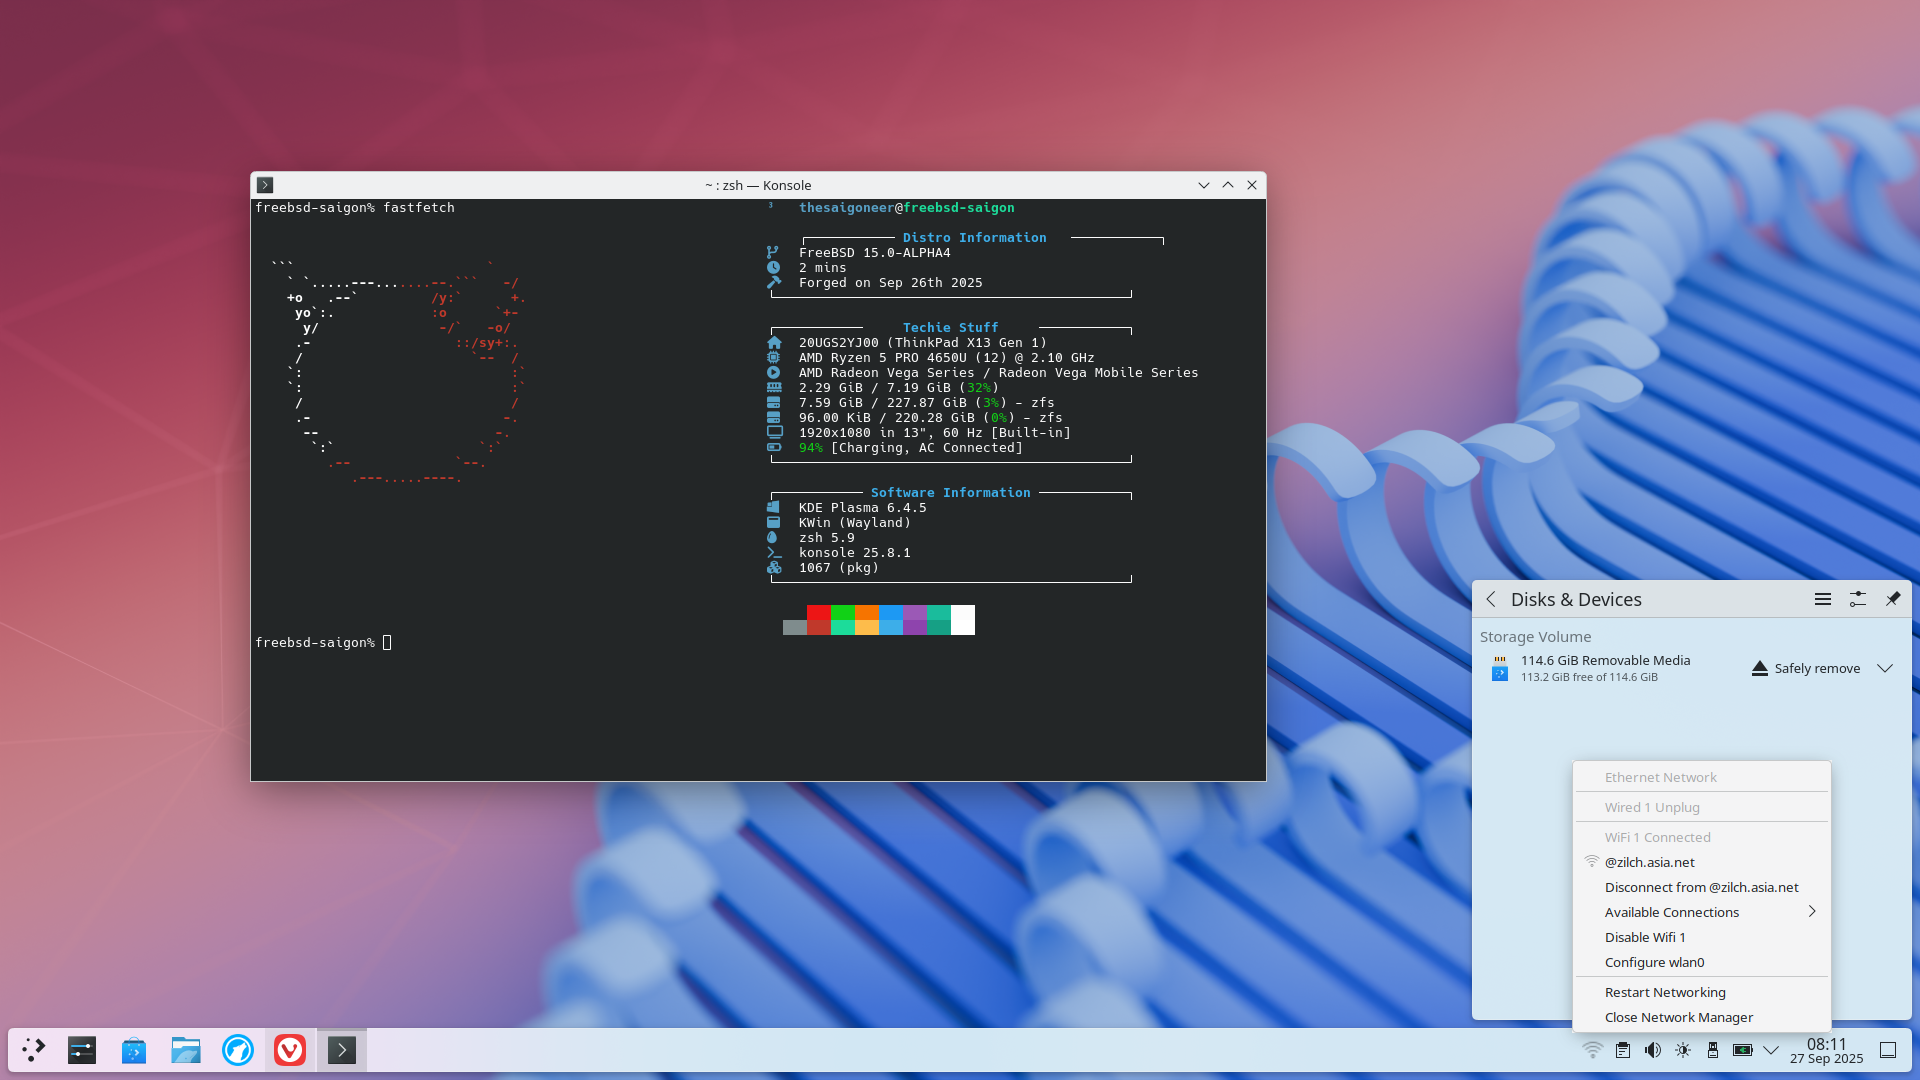Open brightness and color tray icon
Screen dimensions: 1920x1080
point(1683,1050)
